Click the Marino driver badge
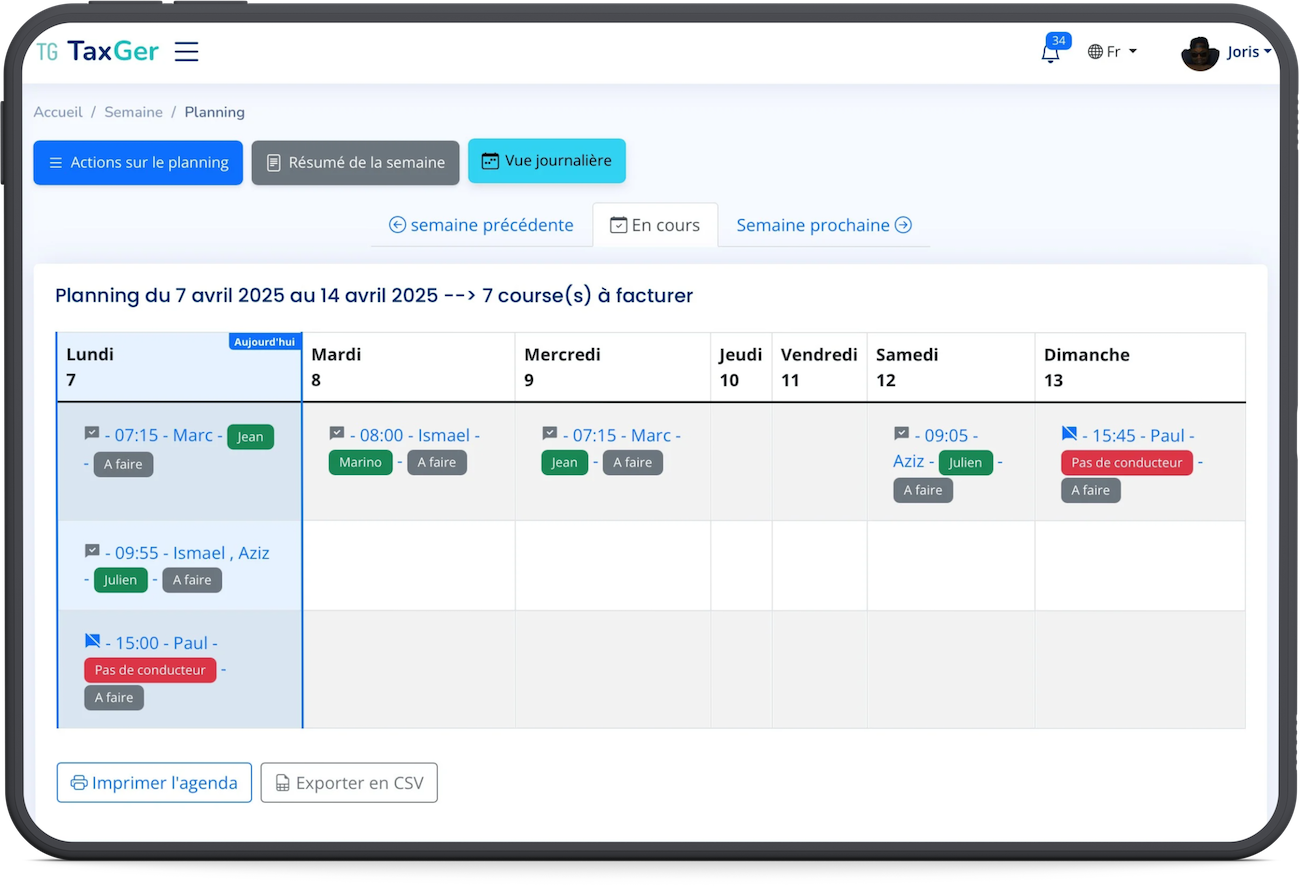Viewport: 1300px width, 887px height. click(361, 462)
